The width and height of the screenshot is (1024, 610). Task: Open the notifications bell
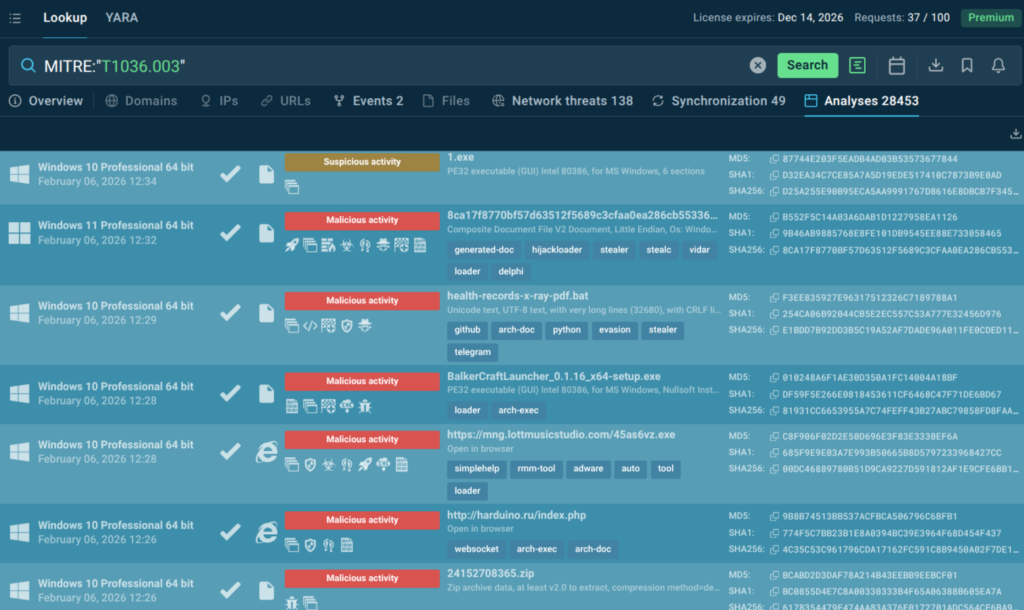pos(998,65)
